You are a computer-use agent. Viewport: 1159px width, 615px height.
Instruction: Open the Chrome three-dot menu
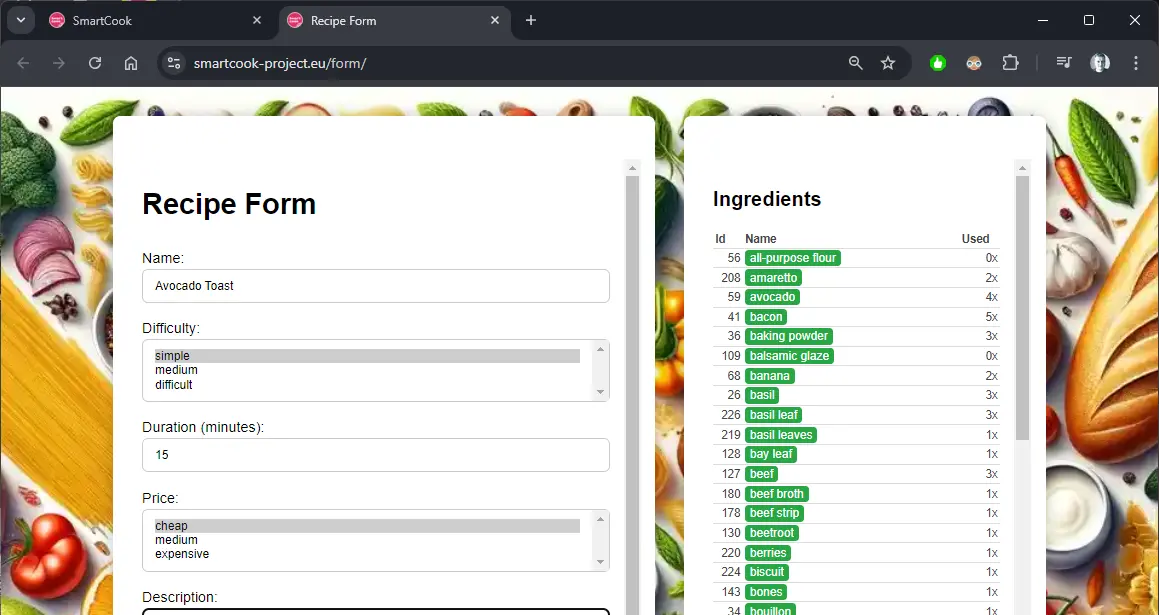(1136, 63)
